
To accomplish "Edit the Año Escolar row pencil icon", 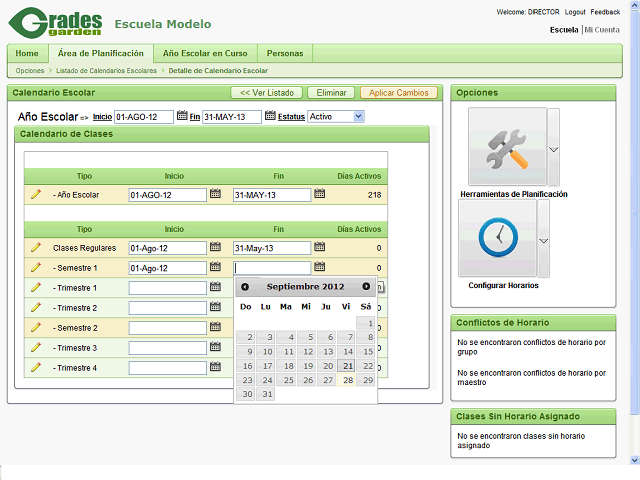I will 36,195.
